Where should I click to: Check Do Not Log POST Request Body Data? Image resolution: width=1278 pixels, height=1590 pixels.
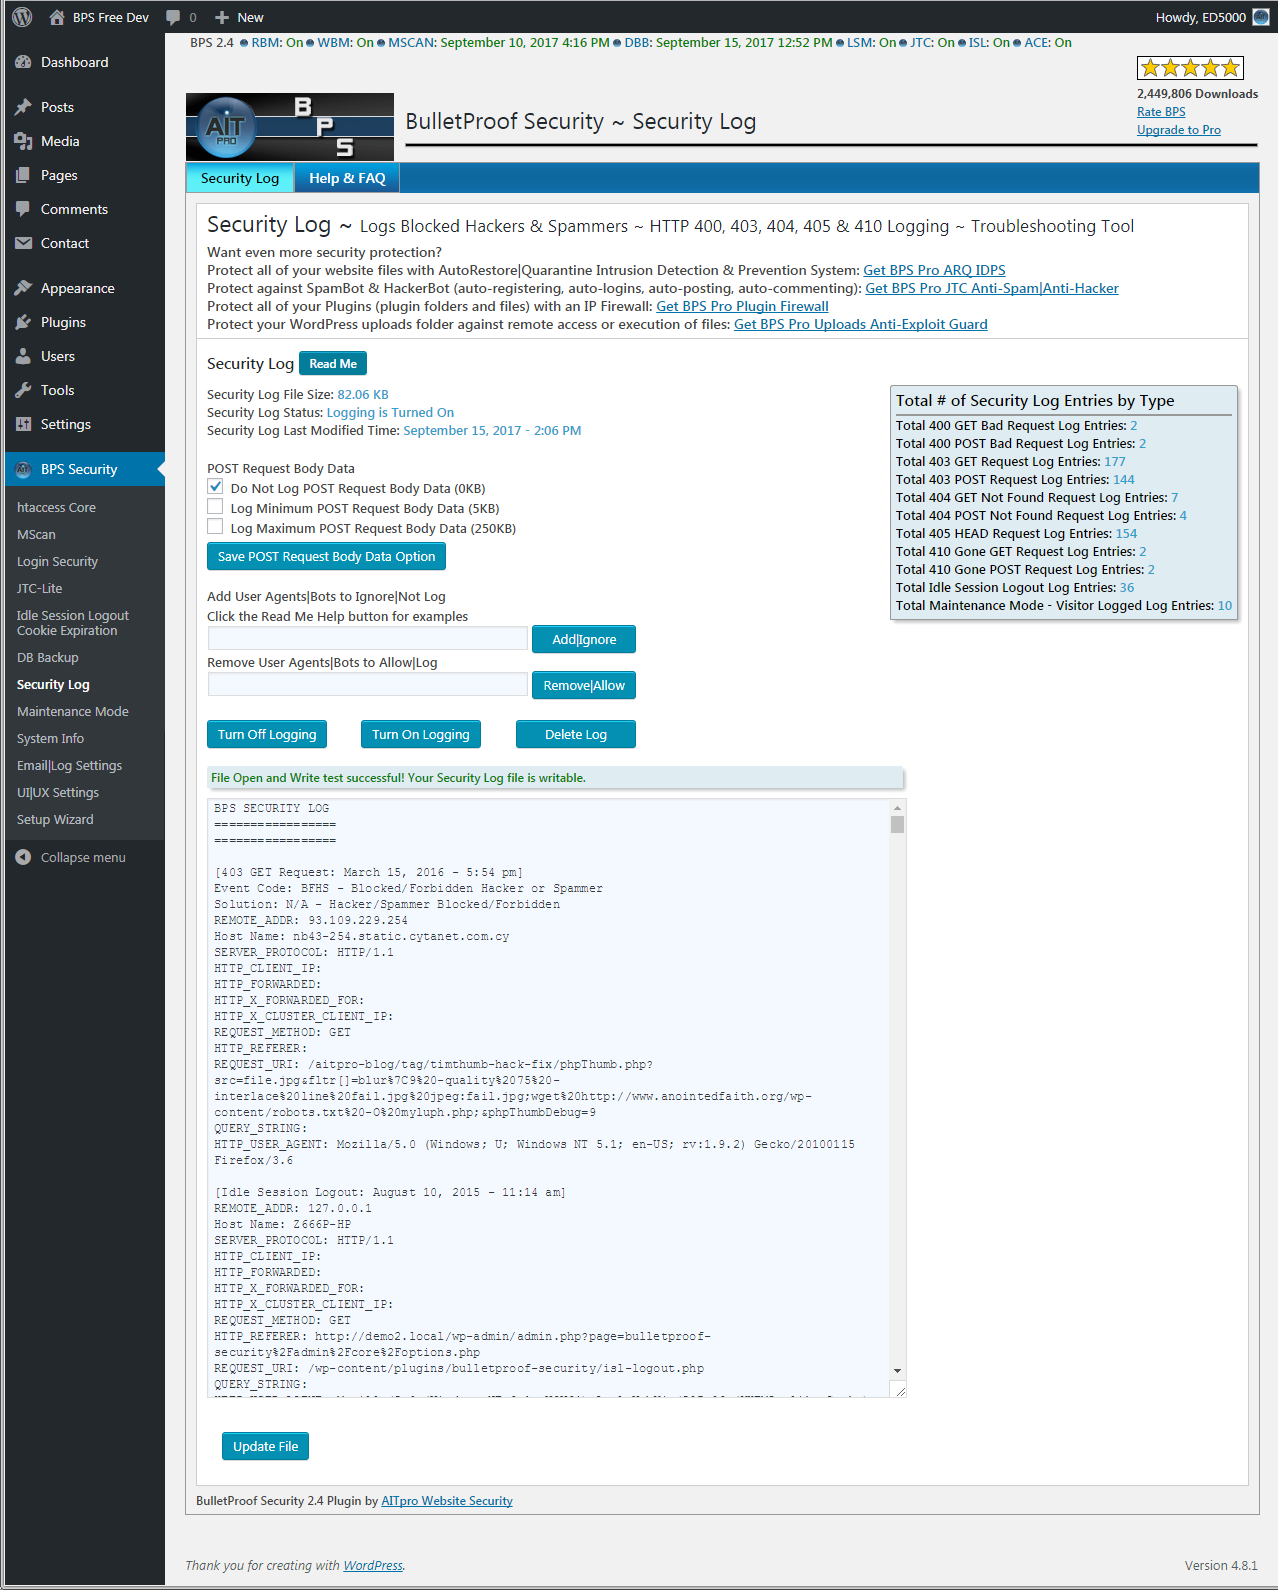(215, 487)
